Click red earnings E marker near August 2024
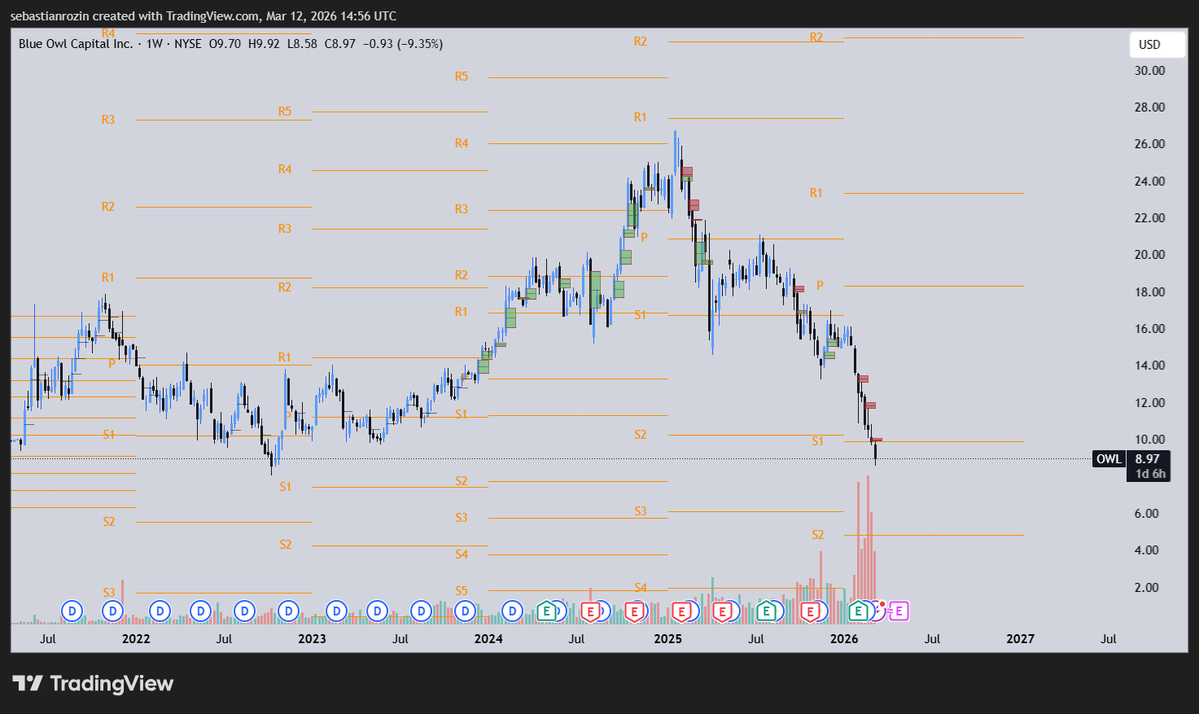1199x714 pixels. [590, 611]
